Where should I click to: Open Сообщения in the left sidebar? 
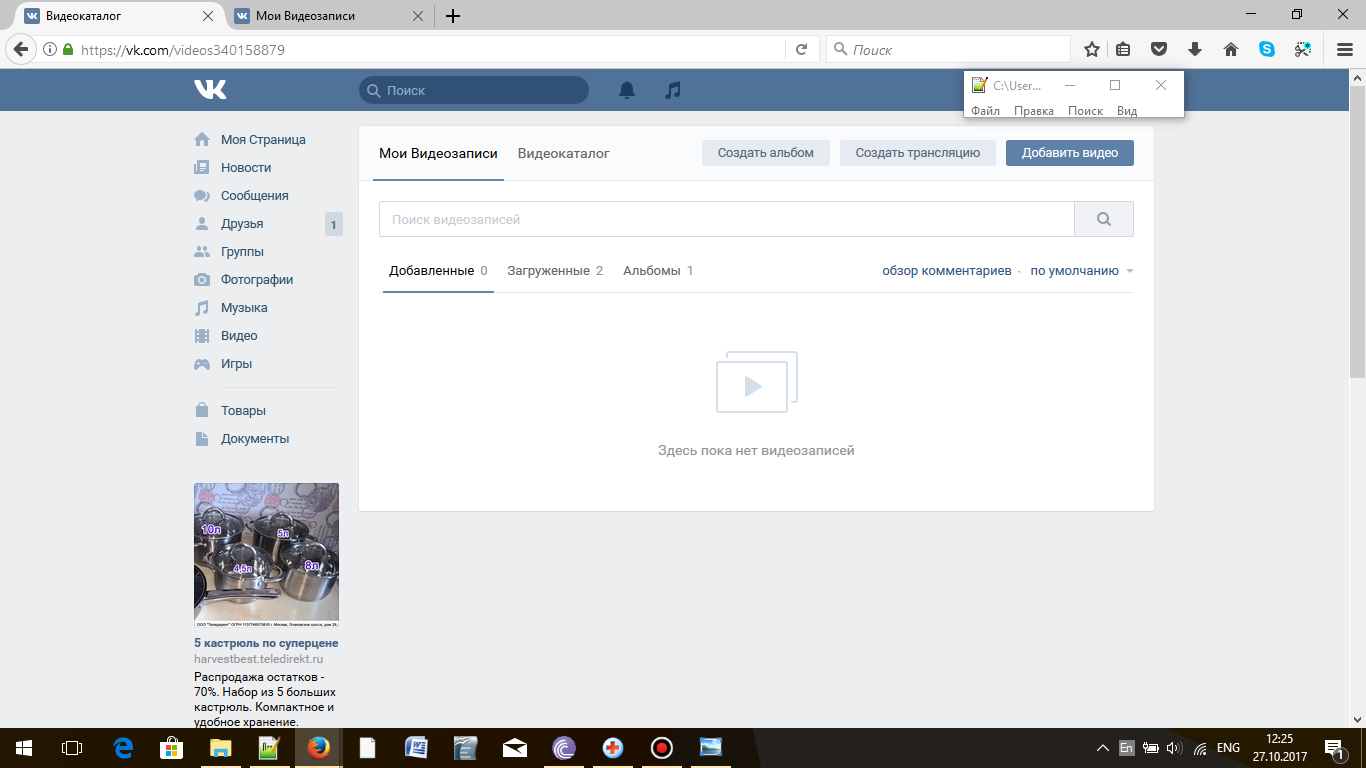(254, 196)
